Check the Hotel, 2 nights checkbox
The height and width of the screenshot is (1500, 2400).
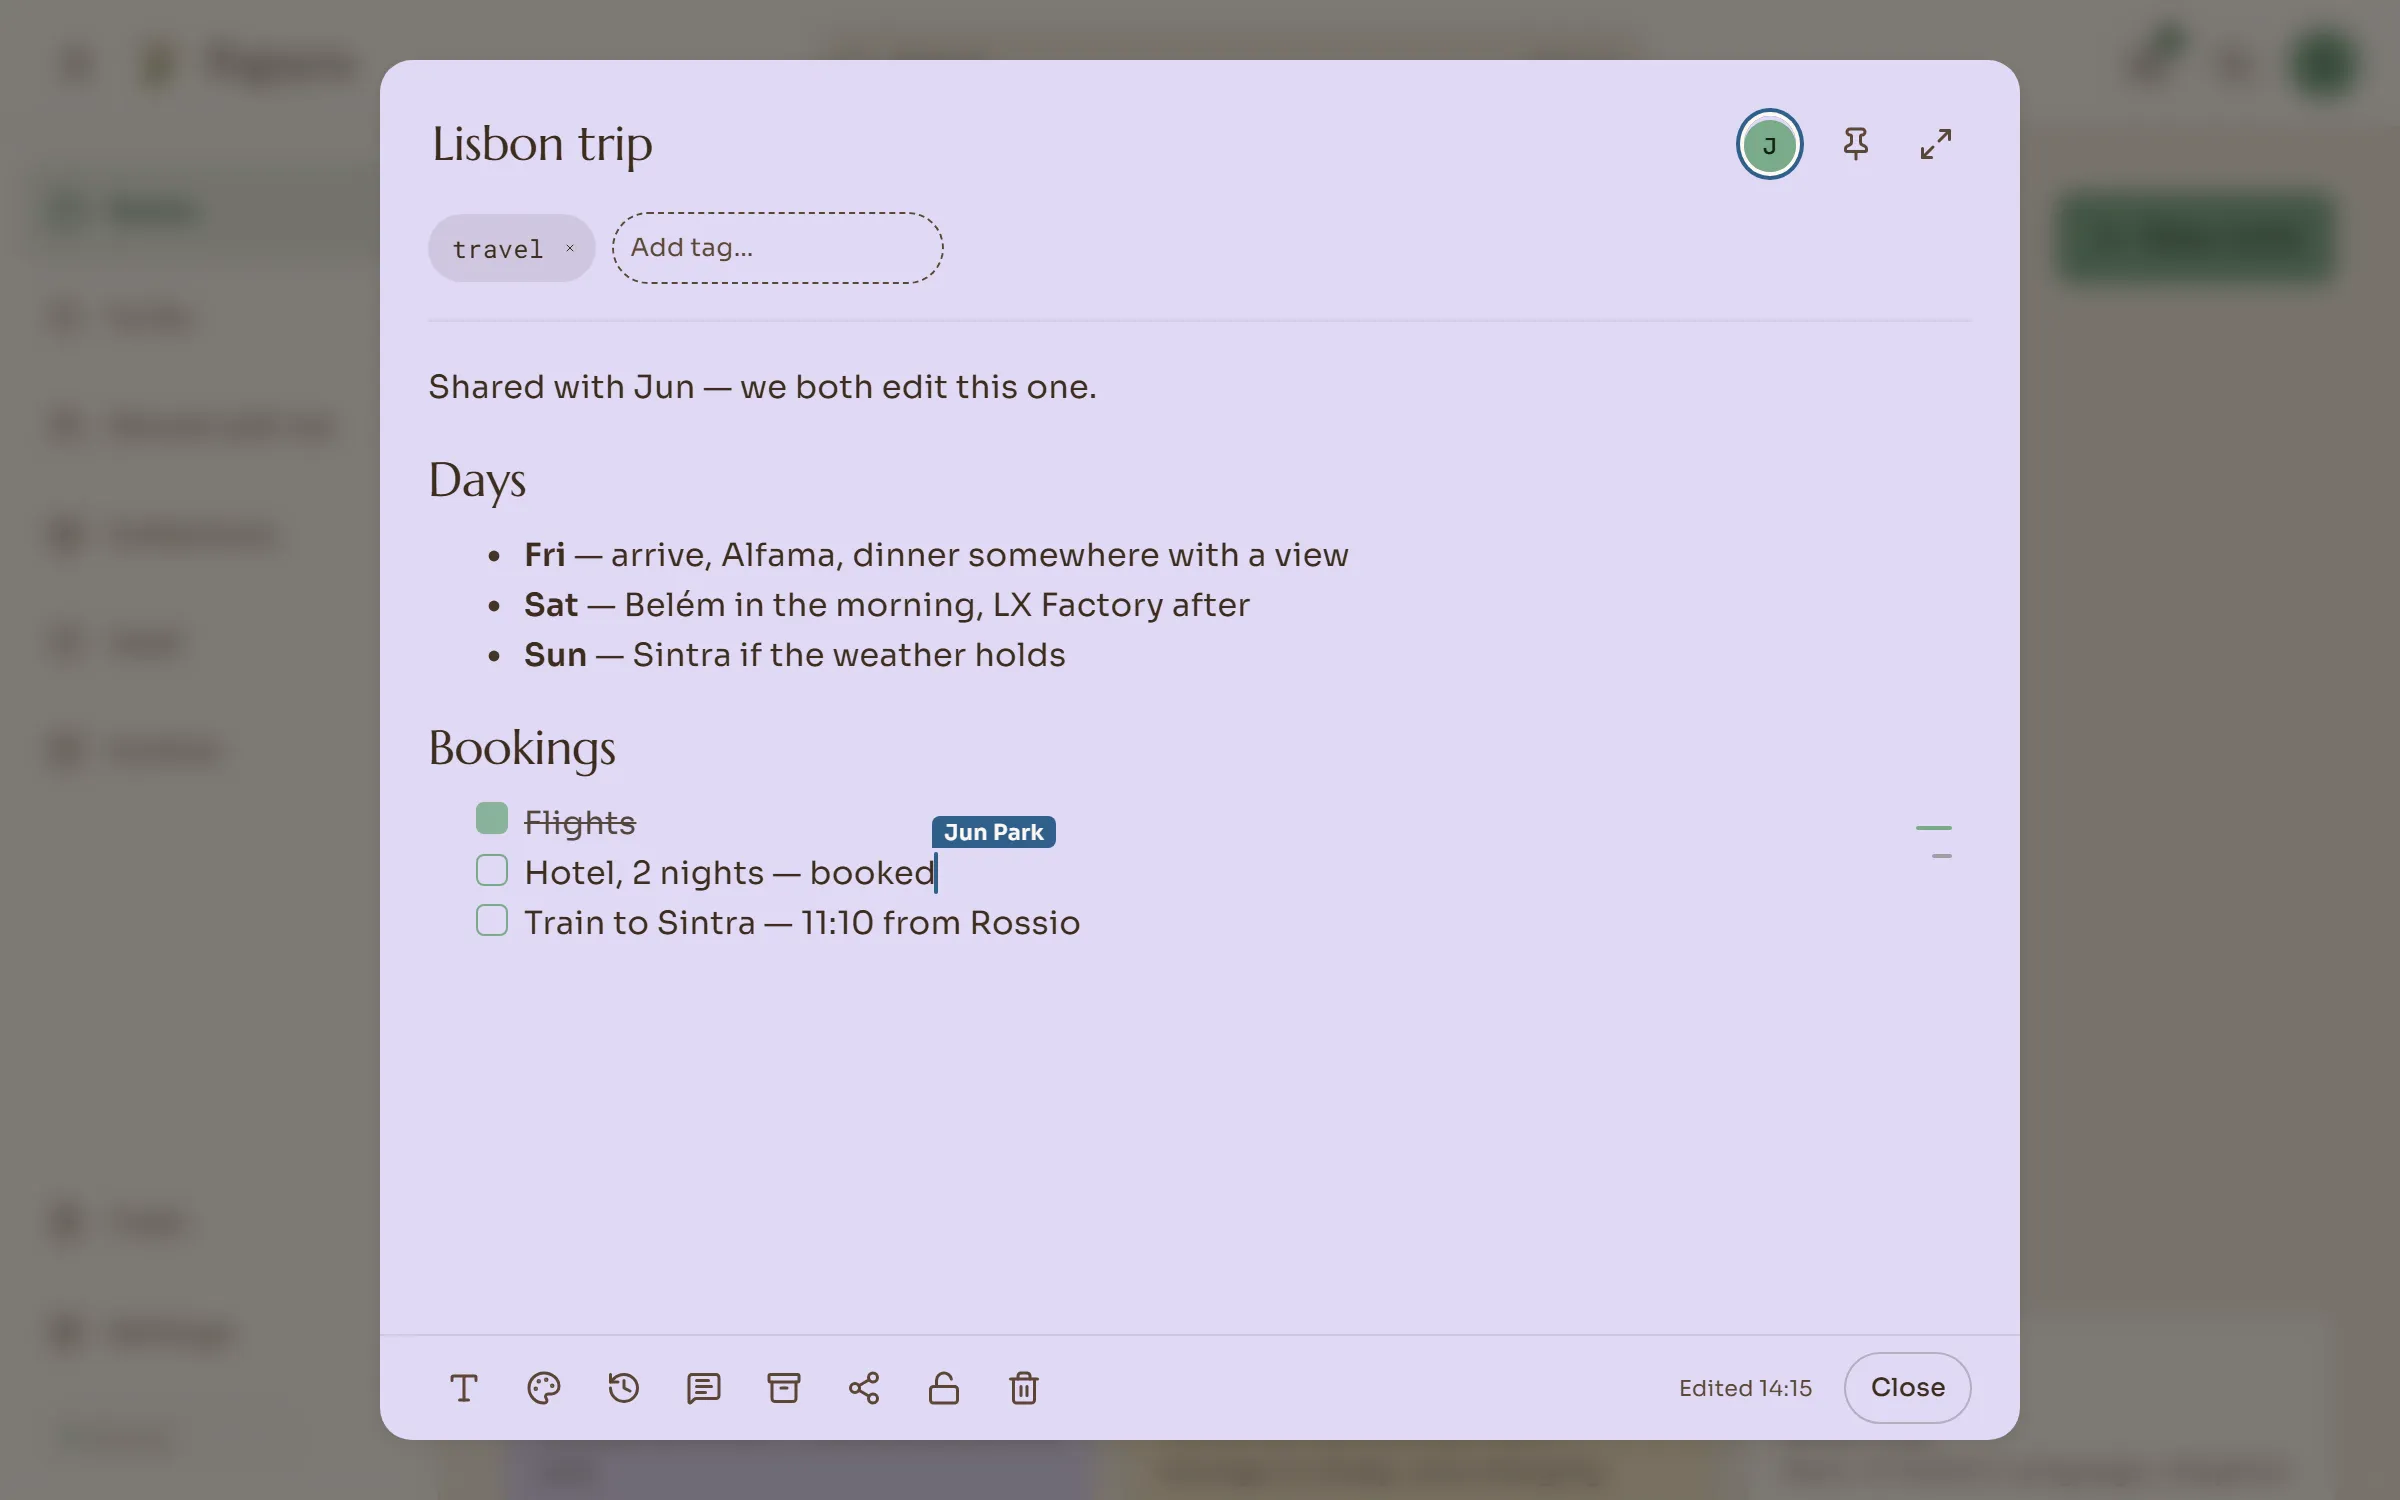pyautogui.click(x=492, y=870)
